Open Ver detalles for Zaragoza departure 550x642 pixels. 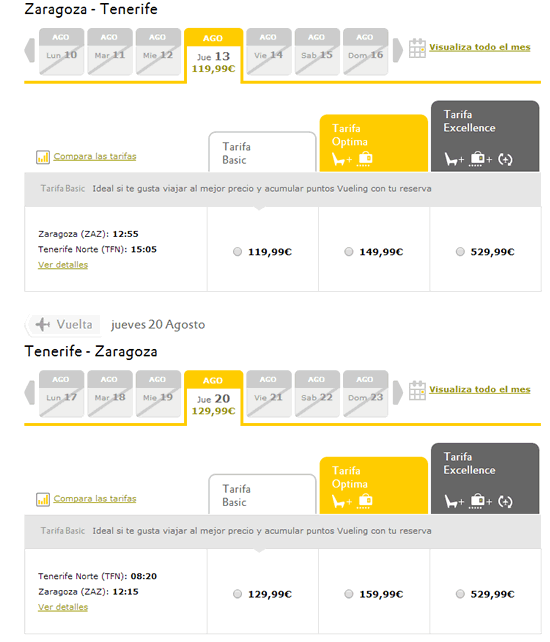click(63, 265)
